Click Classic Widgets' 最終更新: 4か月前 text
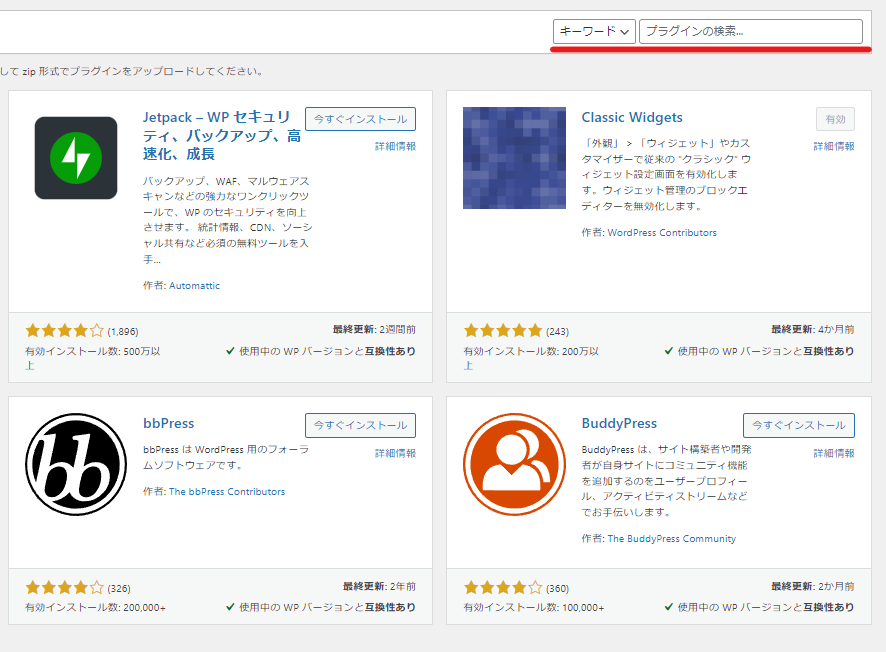 point(813,329)
